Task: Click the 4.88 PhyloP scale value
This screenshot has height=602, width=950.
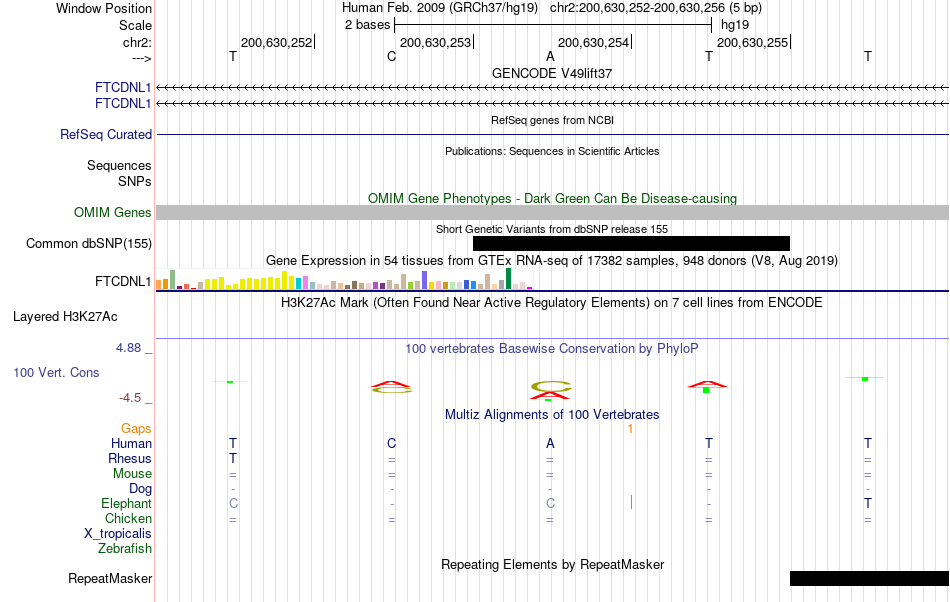Action: coord(128,348)
